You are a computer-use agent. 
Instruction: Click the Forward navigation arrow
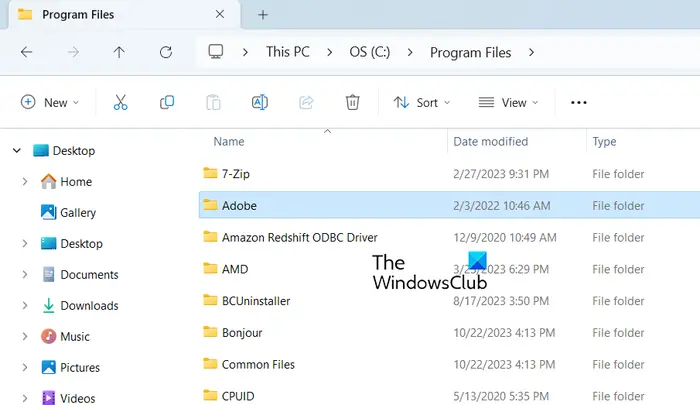click(x=73, y=52)
